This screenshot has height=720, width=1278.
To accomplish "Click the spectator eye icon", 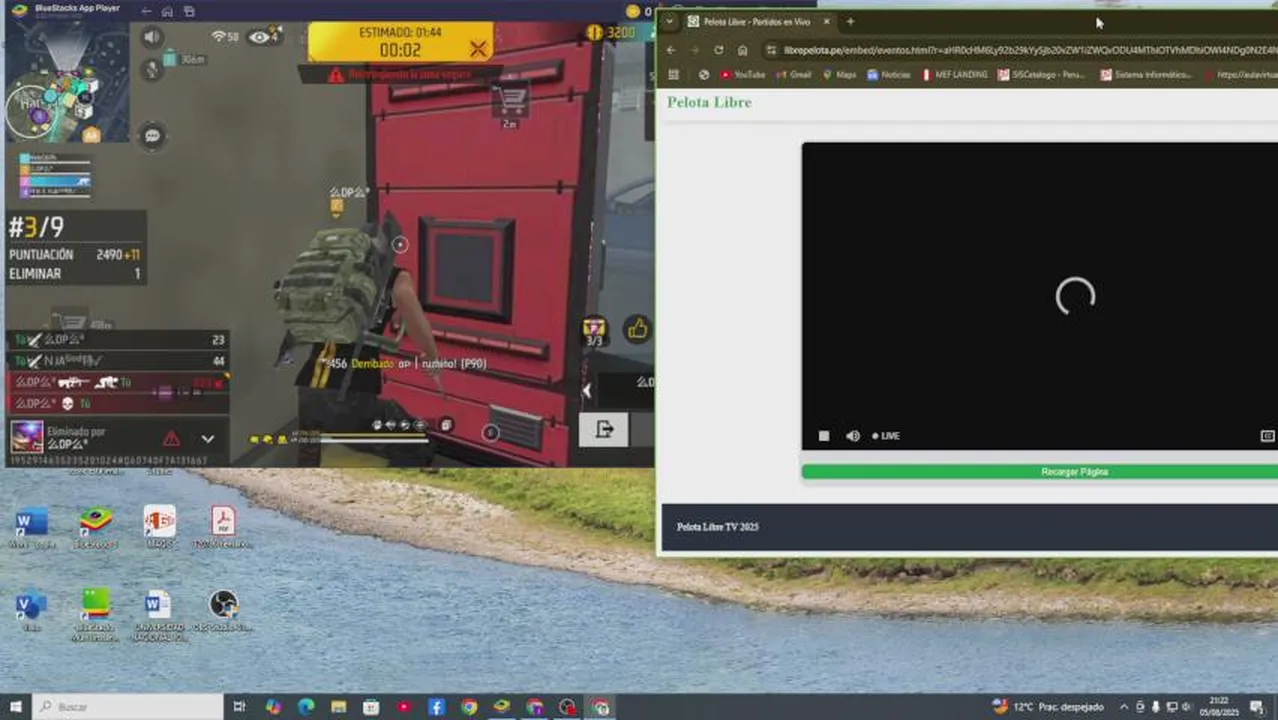I will [x=263, y=37].
